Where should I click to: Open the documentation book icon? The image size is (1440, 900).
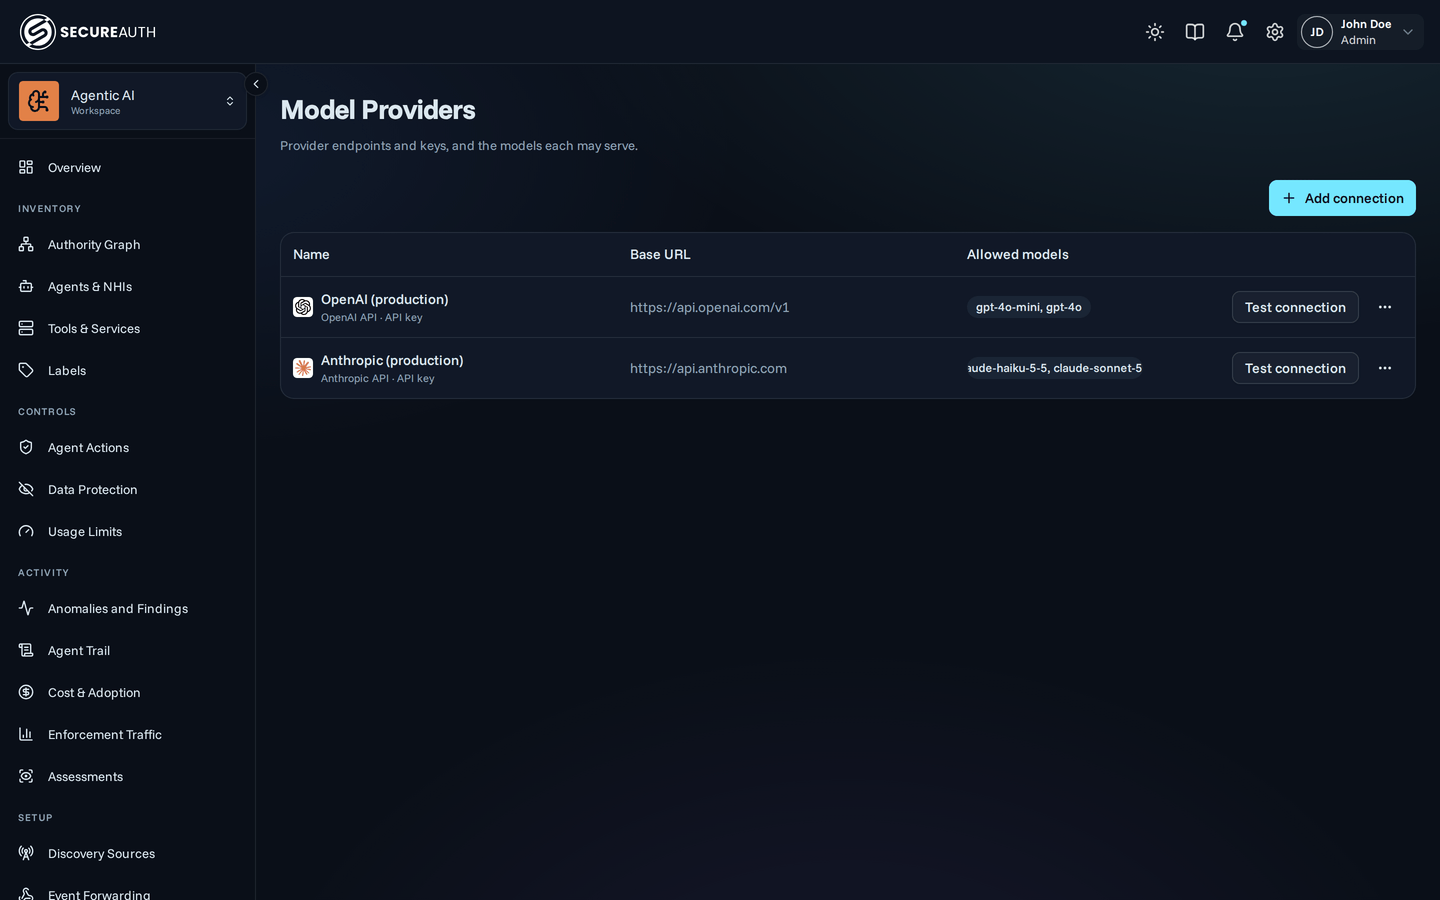(1195, 32)
